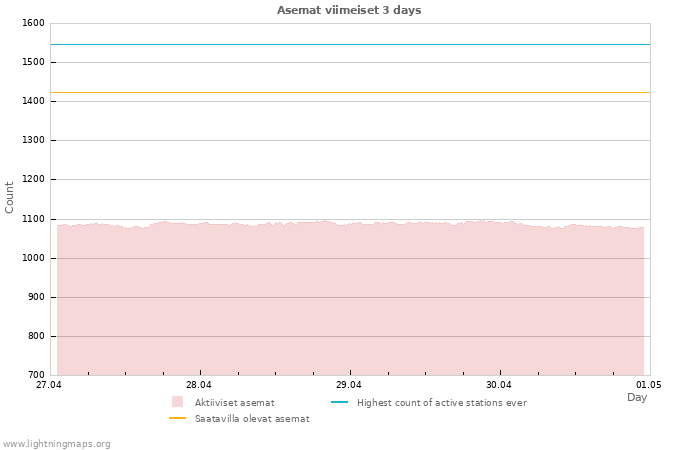
Task: Select the 'Aktiiviset asemat' legend label
Action: (x=234, y=403)
